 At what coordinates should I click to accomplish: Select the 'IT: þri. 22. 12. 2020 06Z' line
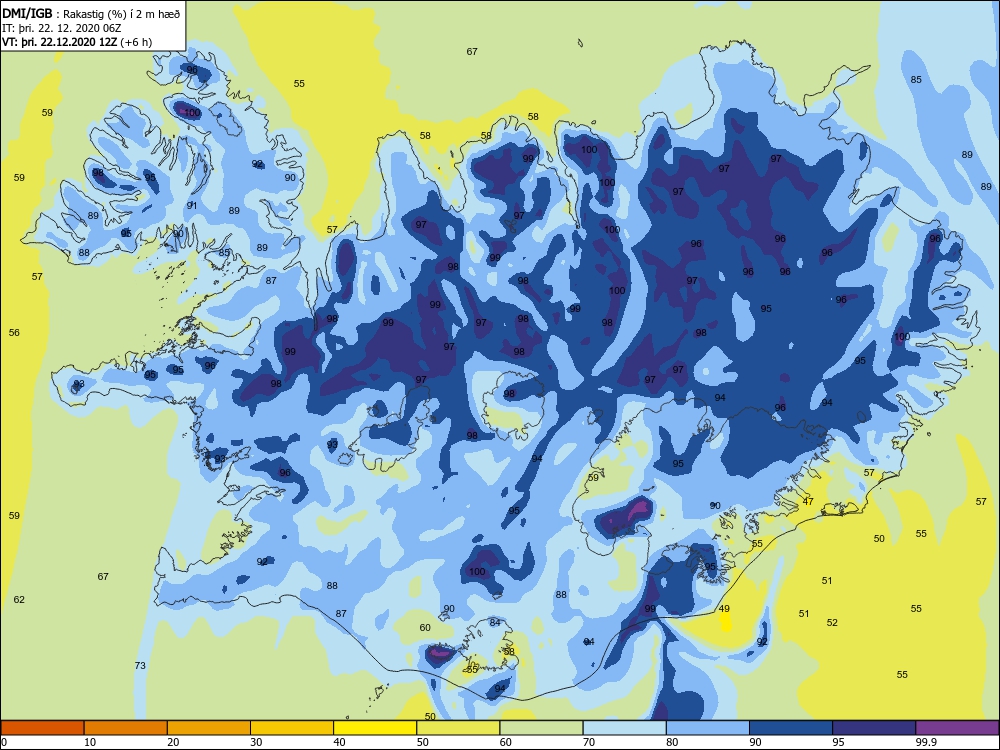[x=61, y=28]
